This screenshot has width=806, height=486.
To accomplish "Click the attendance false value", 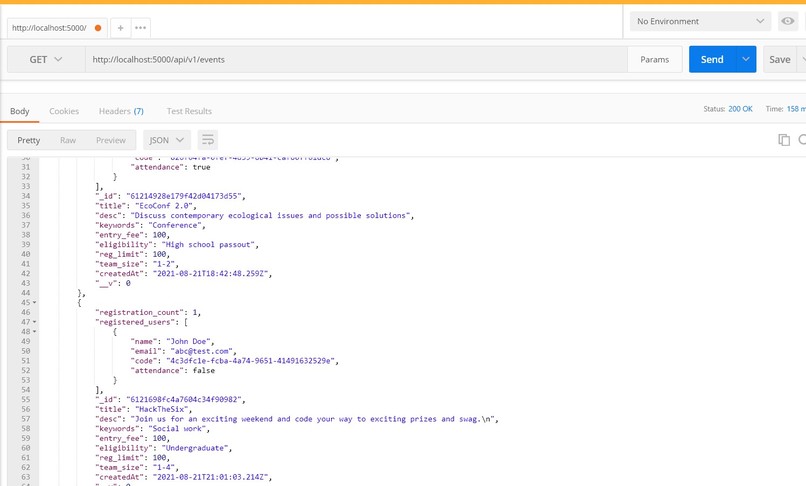I will [204, 371].
